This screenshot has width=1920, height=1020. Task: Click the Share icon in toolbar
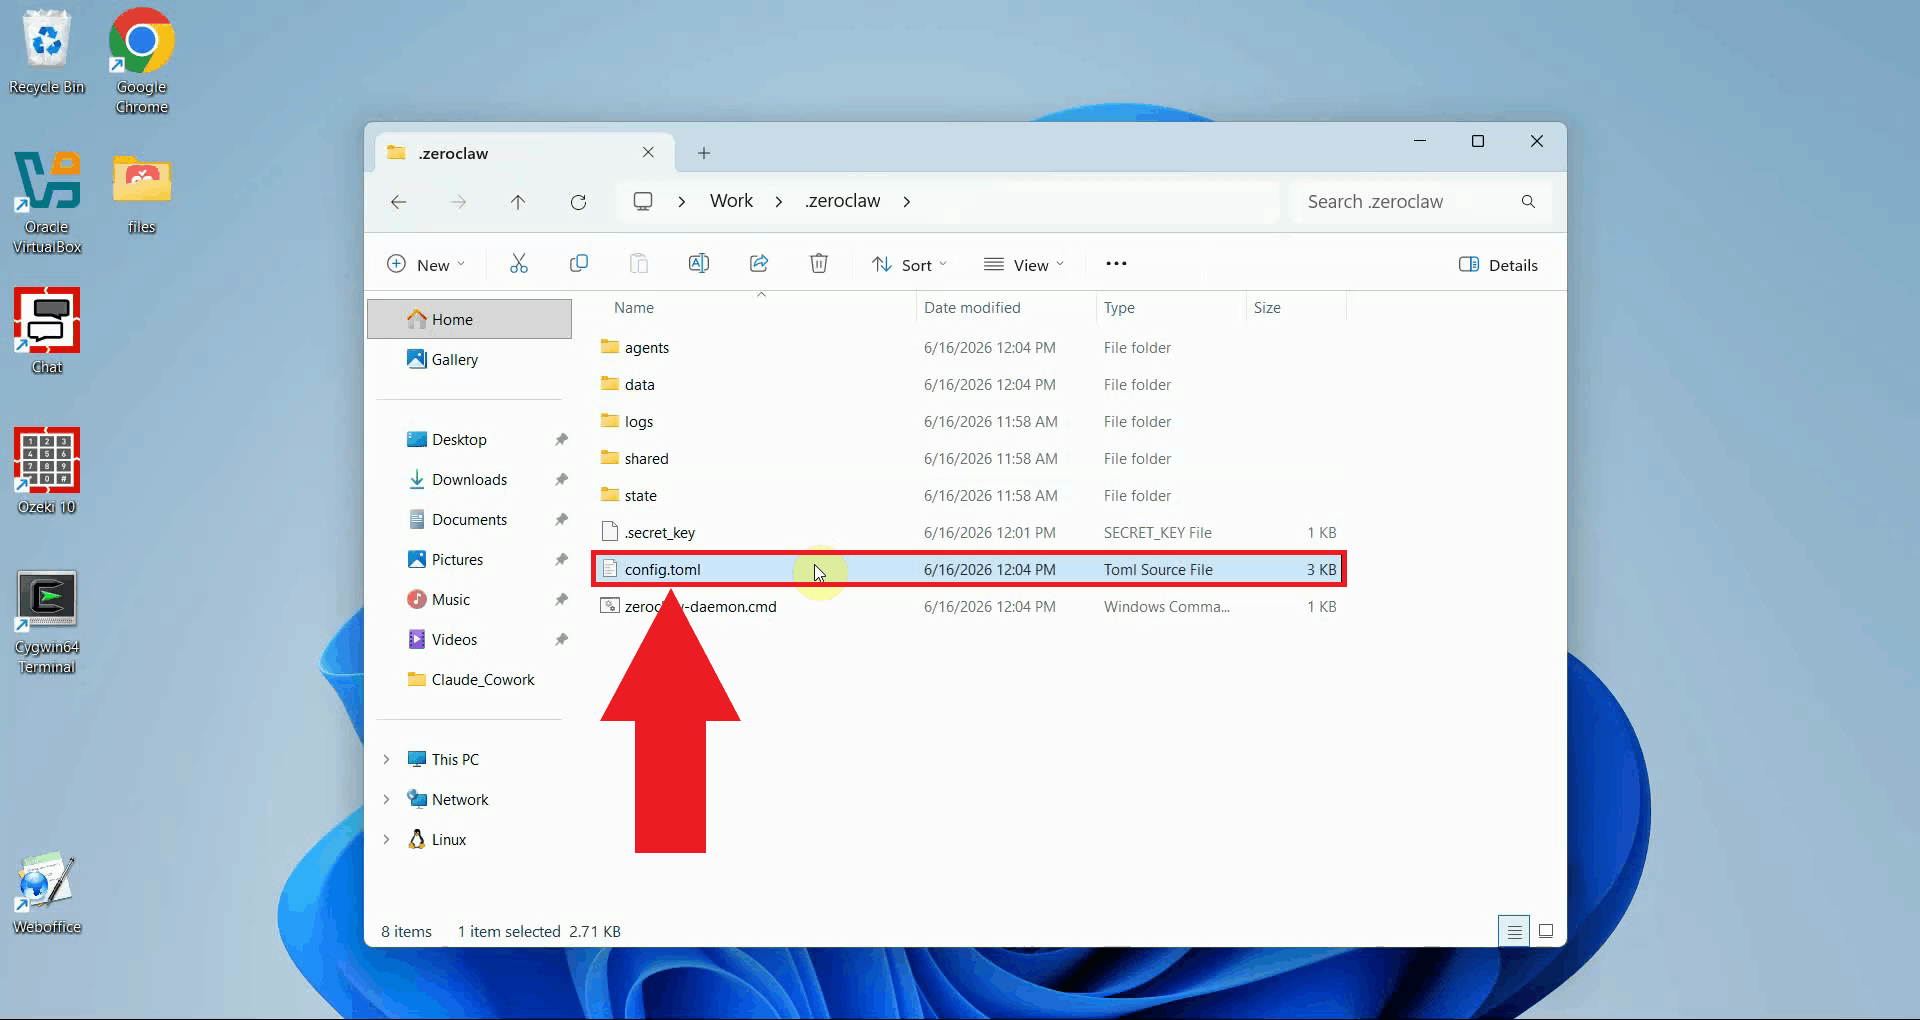coord(758,264)
